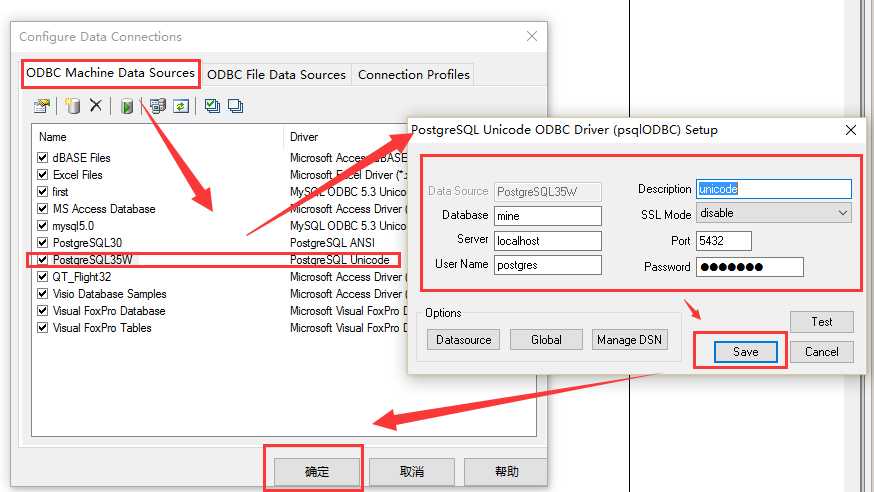
Task: Click the Test button in the ODBC setup
Action: pyautogui.click(x=822, y=322)
